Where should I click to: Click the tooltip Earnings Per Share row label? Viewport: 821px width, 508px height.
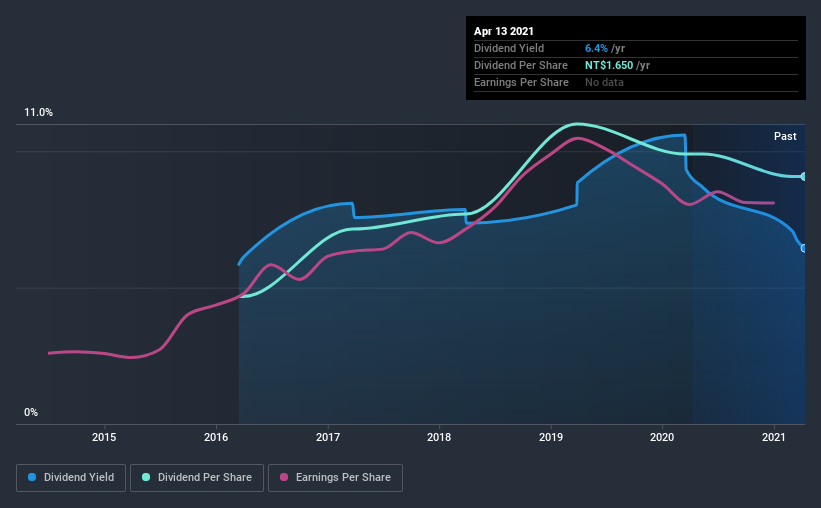click(x=521, y=82)
